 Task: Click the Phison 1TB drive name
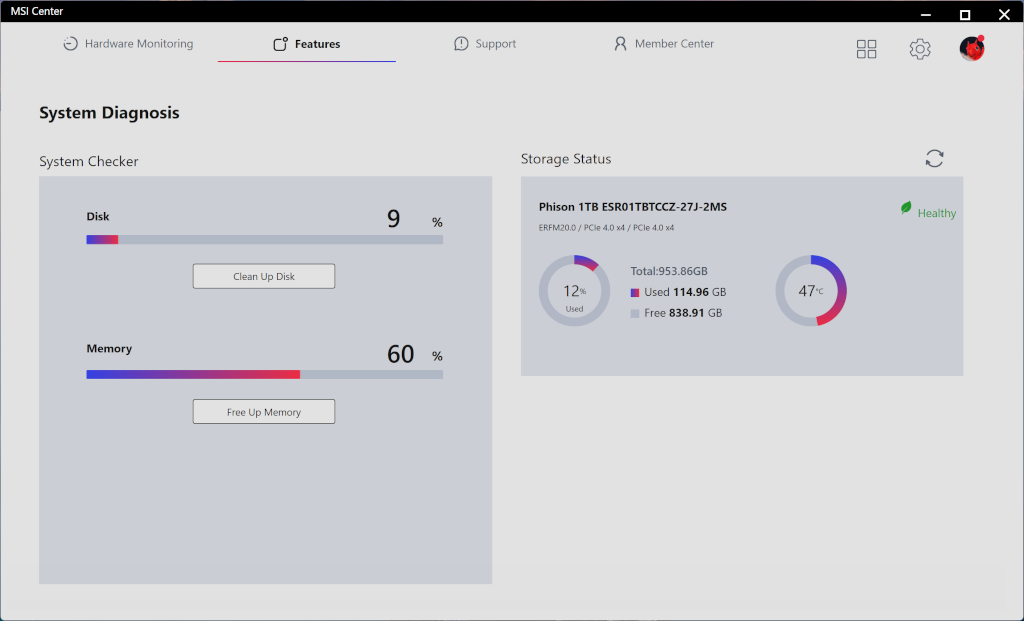coord(632,207)
